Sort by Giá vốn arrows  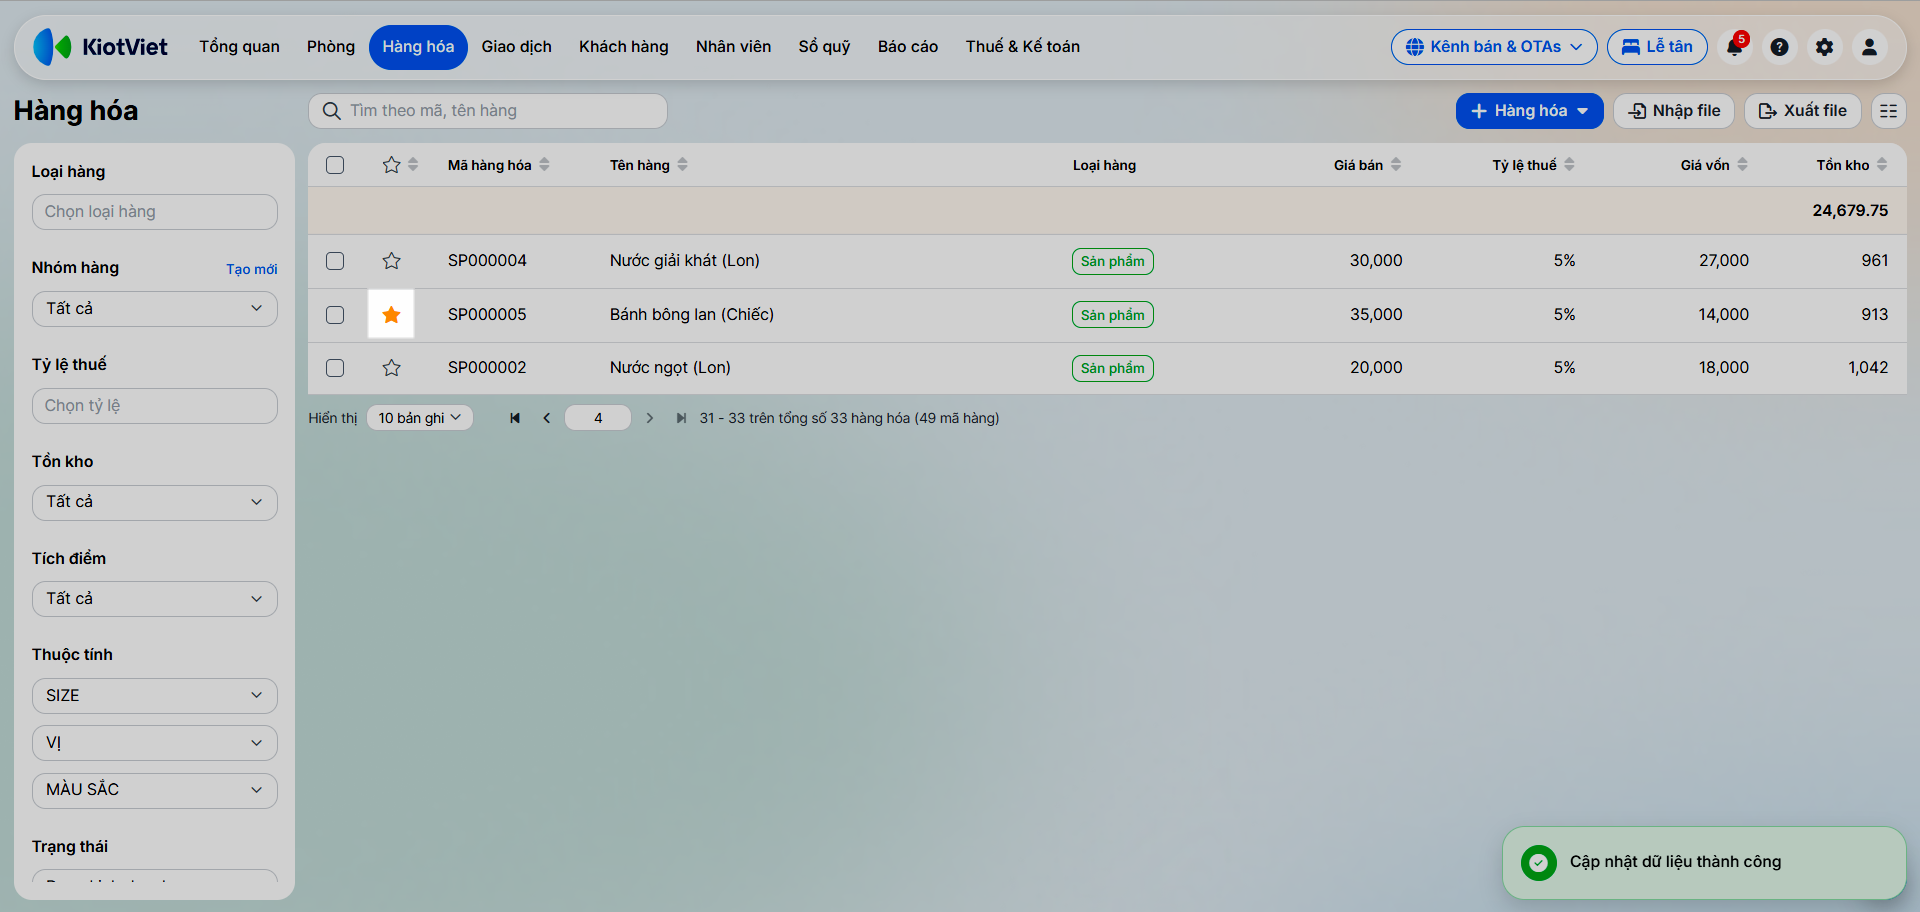coord(1742,165)
